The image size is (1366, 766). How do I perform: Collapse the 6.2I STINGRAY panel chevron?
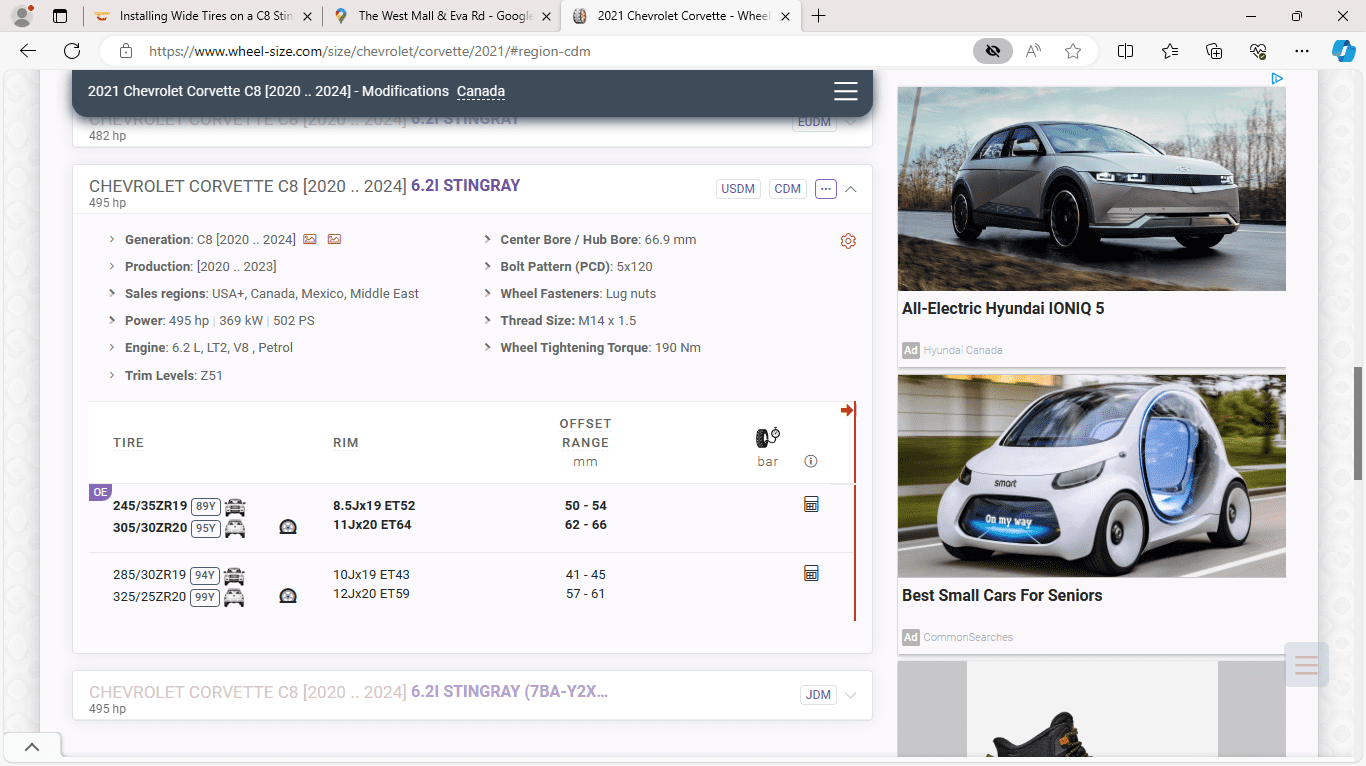pos(849,188)
